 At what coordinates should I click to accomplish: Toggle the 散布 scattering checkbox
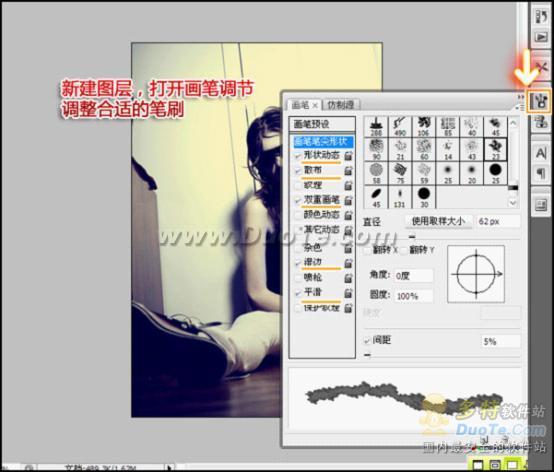click(298, 171)
